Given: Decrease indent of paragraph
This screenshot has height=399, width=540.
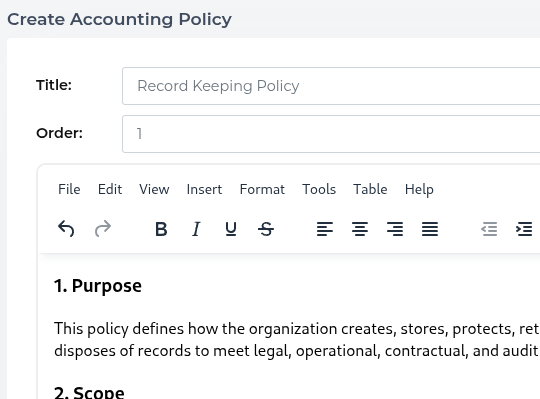Looking at the screenshot, I should pos(489,229).
